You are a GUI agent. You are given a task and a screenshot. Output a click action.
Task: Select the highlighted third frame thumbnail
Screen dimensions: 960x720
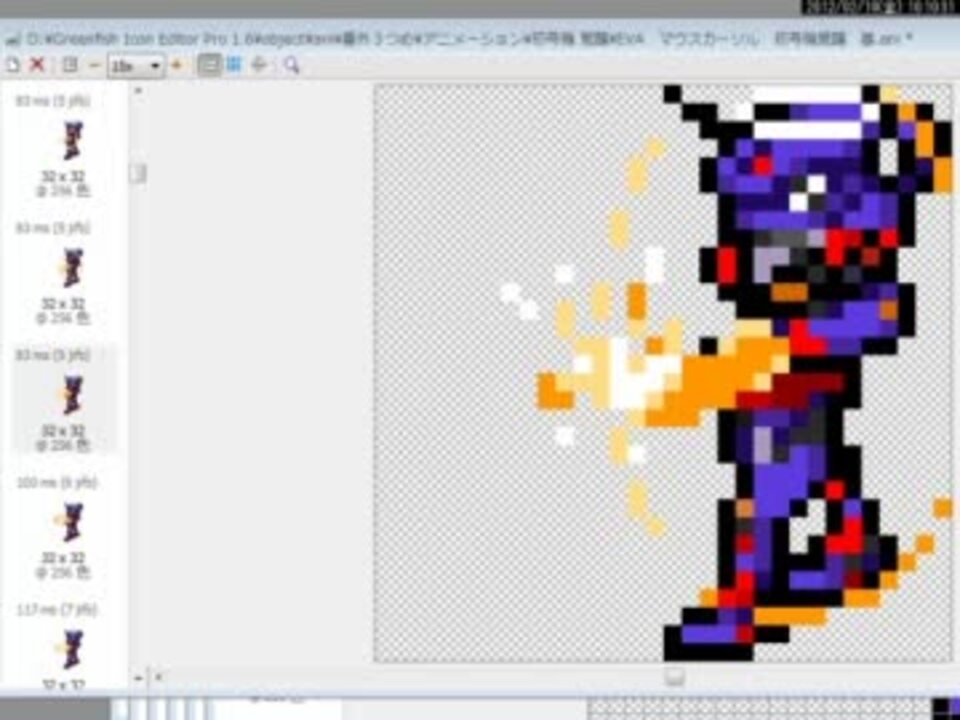pos(72,395)
